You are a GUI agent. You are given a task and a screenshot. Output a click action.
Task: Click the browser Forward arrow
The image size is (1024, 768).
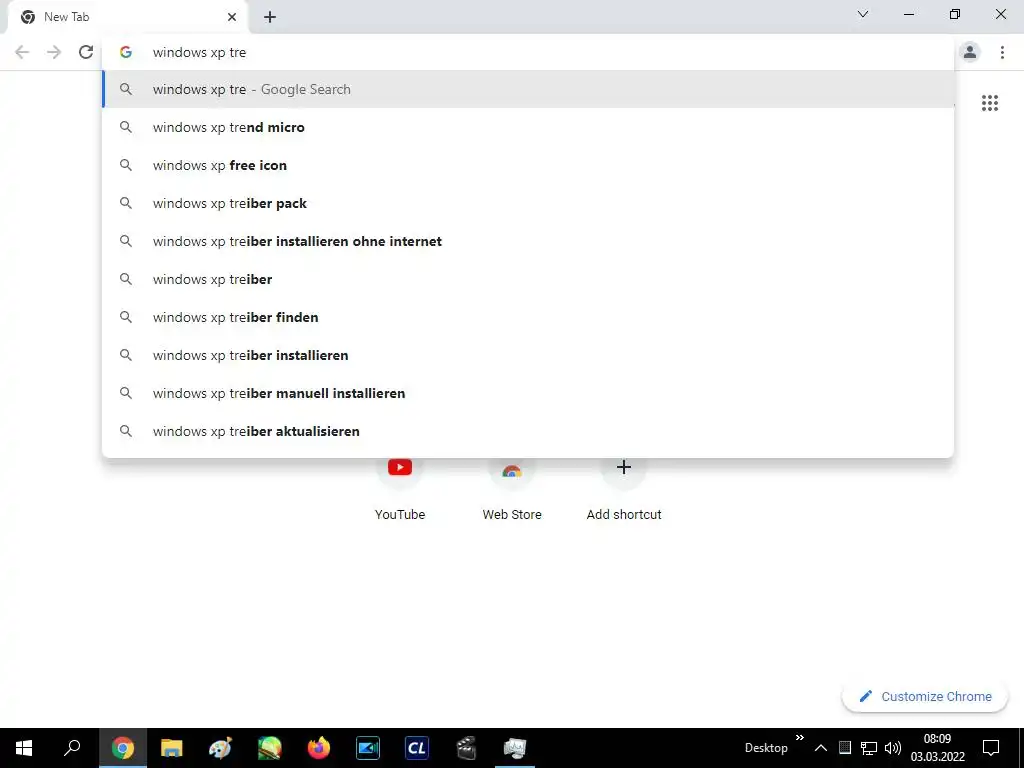(54, 52)
